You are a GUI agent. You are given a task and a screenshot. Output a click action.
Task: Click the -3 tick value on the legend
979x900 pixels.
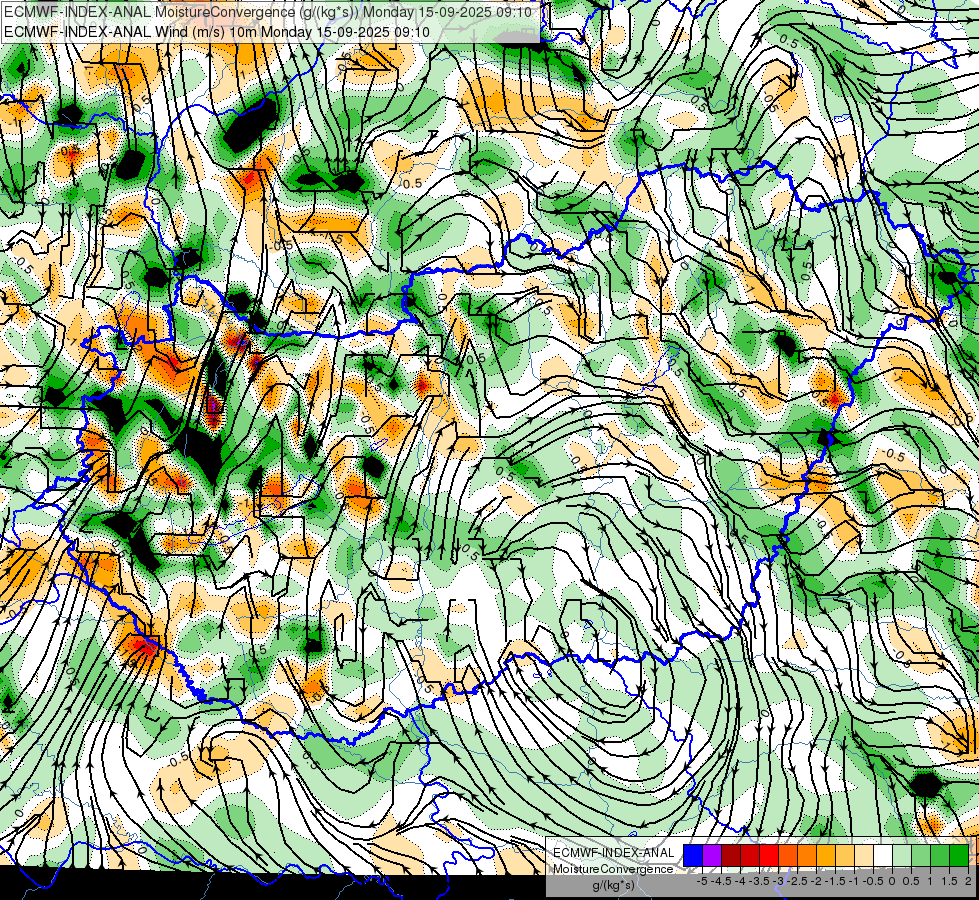coord(779,881)
